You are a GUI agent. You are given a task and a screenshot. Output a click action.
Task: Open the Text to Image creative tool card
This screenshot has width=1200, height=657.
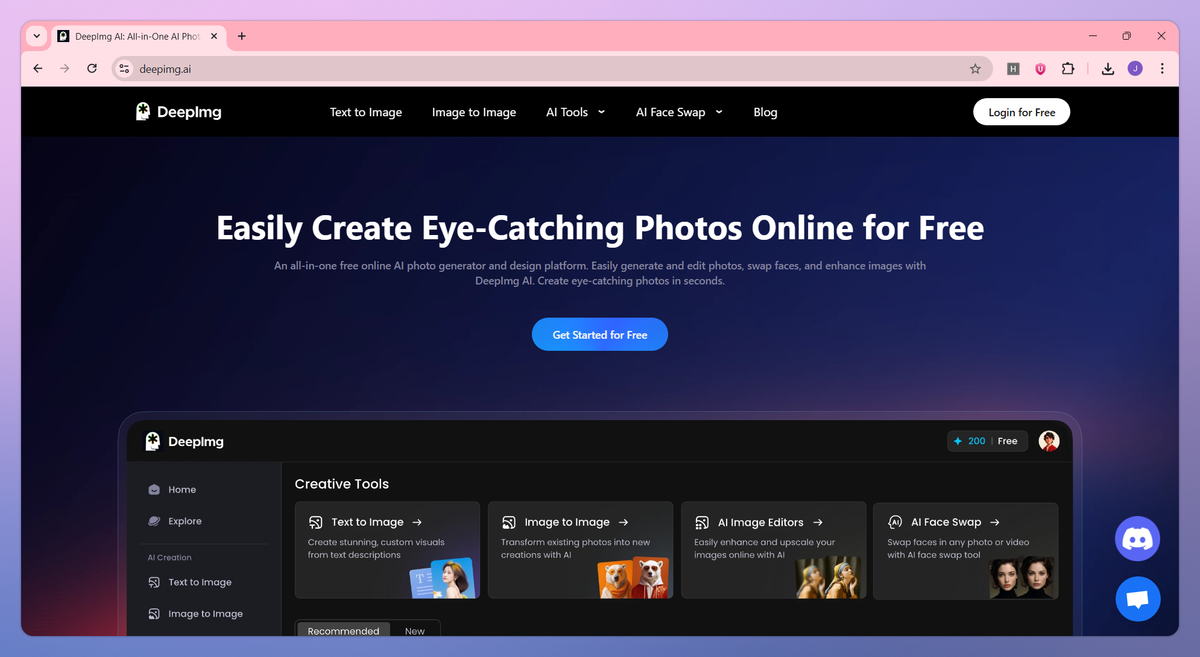pos(387,550)
